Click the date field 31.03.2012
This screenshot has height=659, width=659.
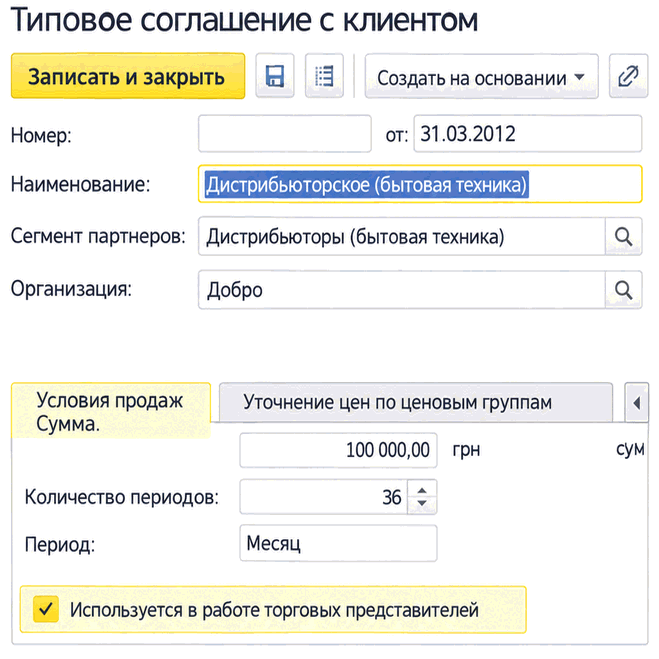pos(527,134)
